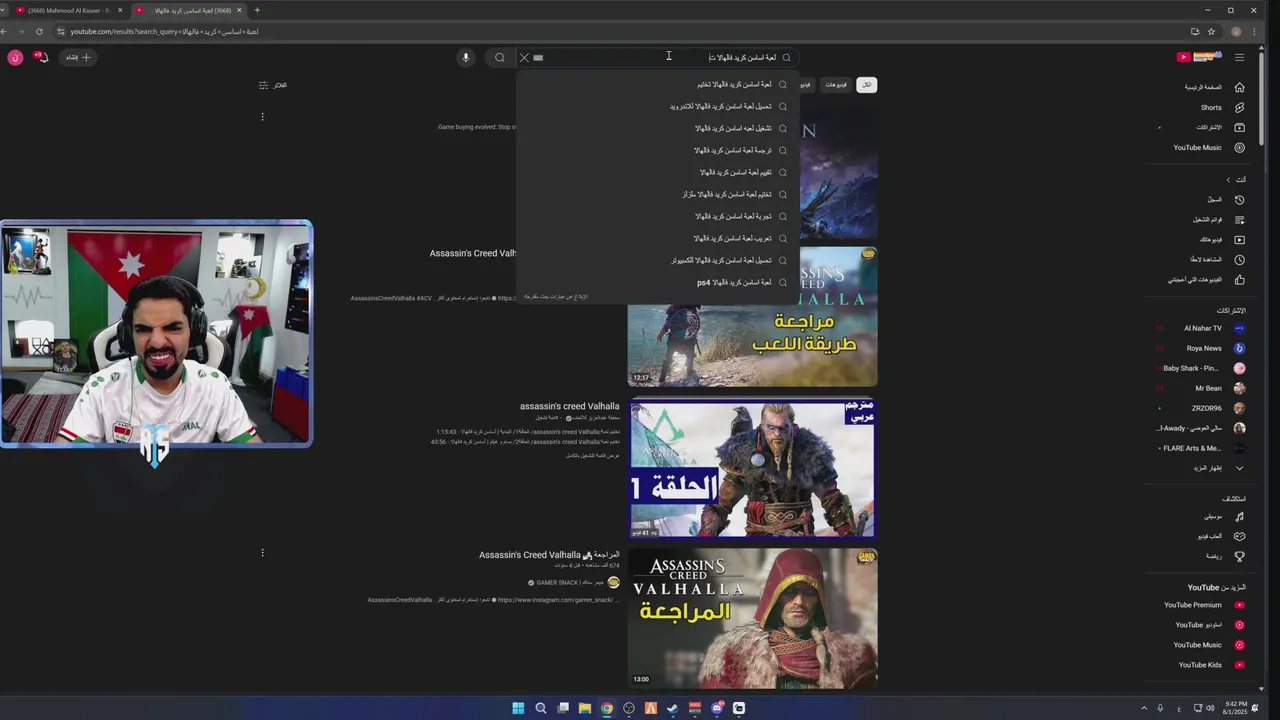Open مراجعة طريقة اللعب video thumbnail
The image size is (1280, 720).
752,317
